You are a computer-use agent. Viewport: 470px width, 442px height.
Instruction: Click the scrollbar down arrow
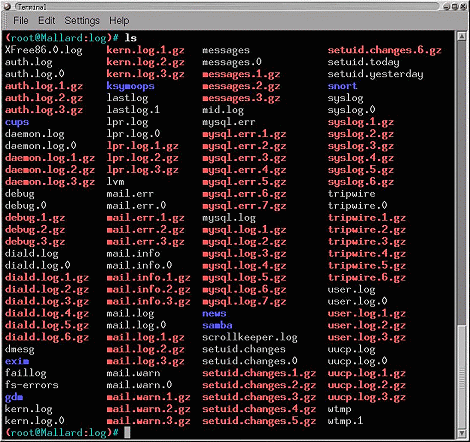pyautogui.click(x=462, y=433)
